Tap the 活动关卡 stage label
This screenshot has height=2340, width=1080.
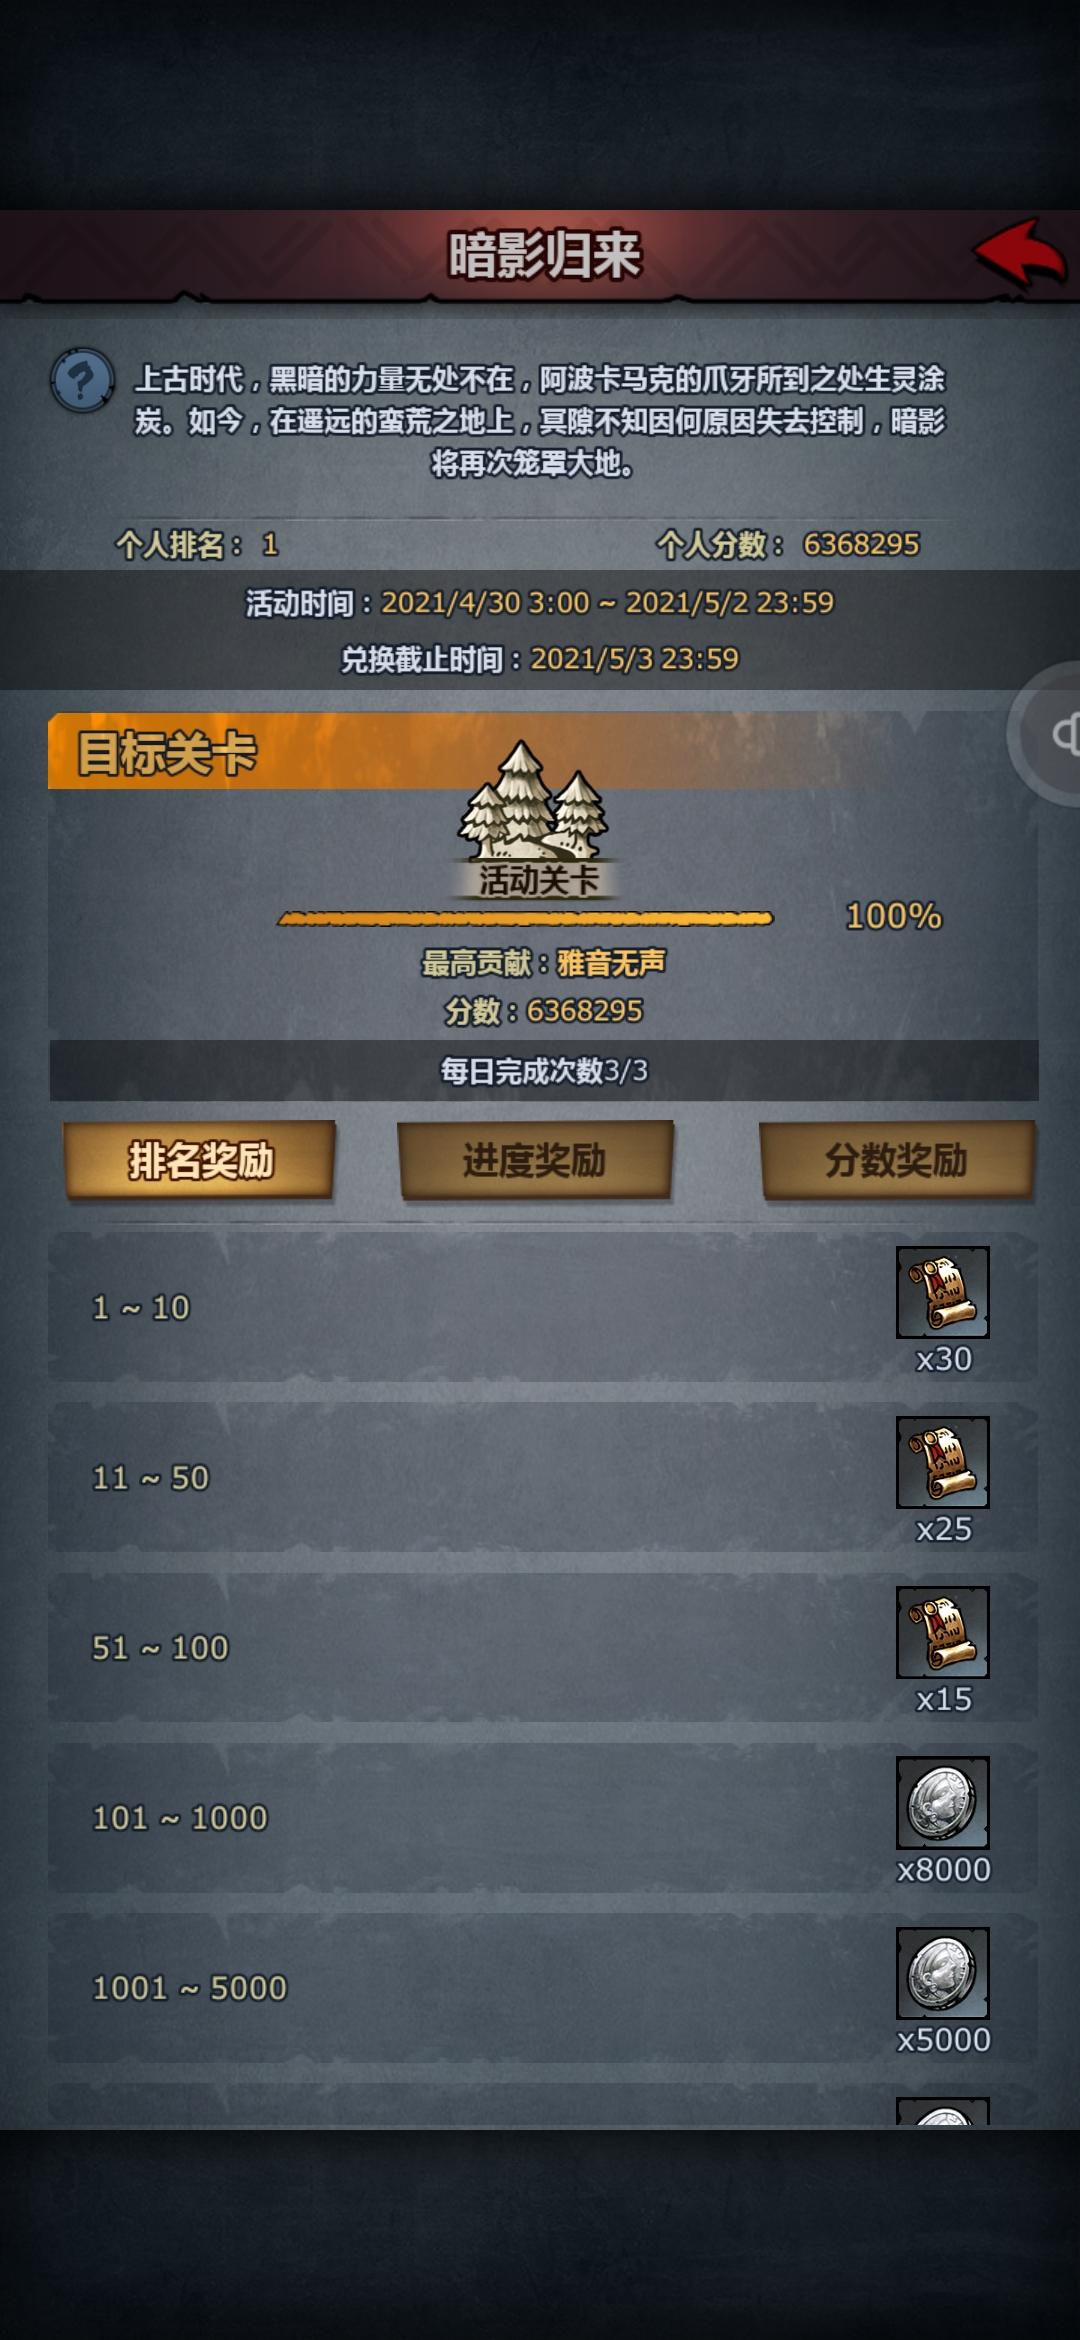point(538,881)
